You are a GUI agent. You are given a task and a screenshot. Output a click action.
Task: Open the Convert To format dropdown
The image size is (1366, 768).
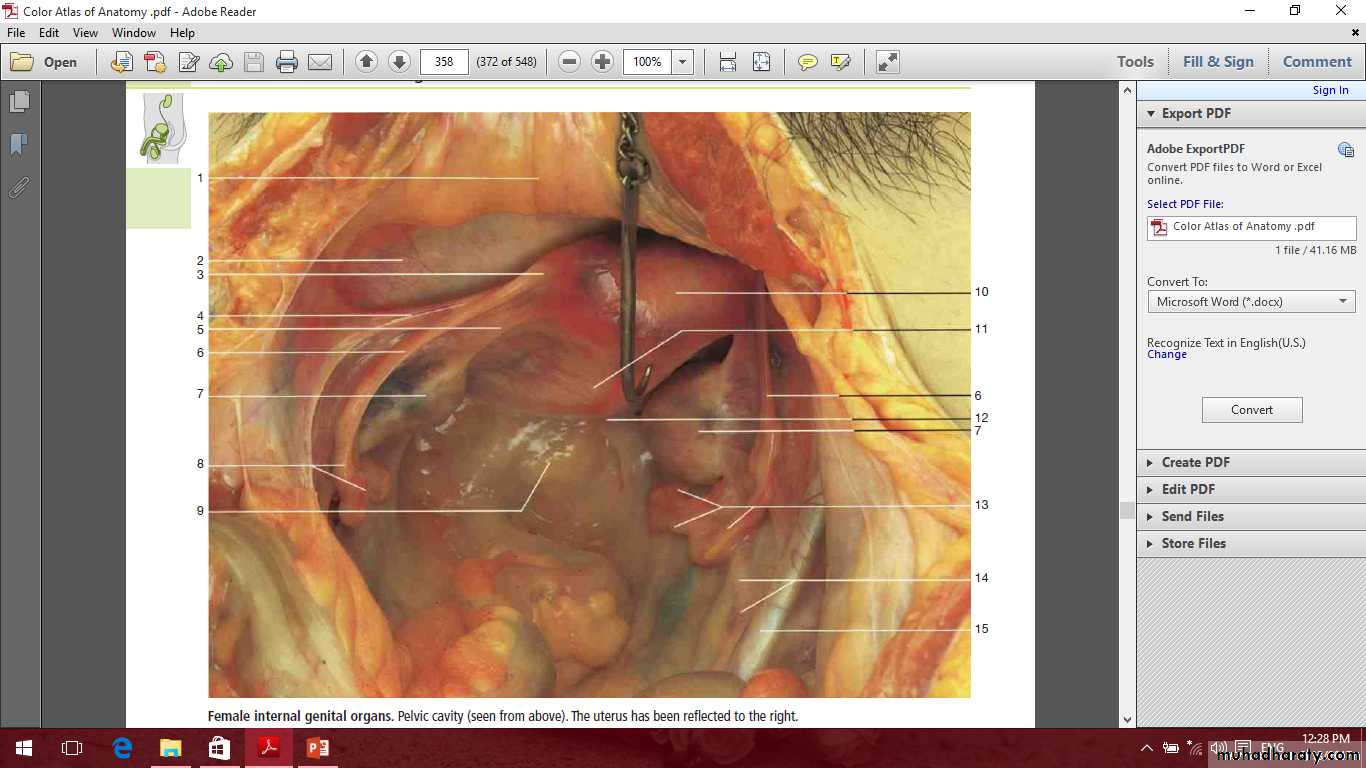pyautogui.click(x=1251, y=301)
